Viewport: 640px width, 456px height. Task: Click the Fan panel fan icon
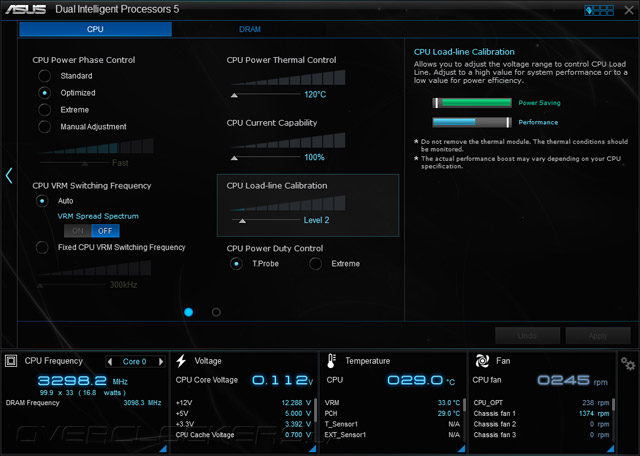click(482, 361)
